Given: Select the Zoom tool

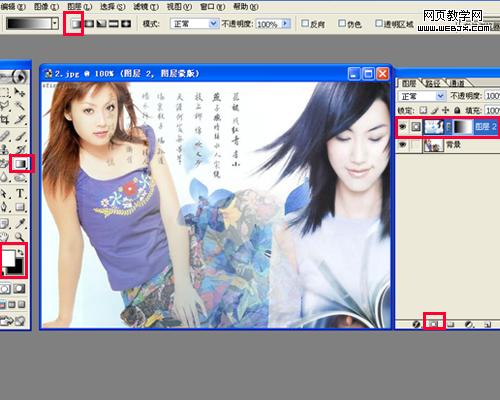Looking at the screenshot, I should pyautogui.click(x=20, y=237).
